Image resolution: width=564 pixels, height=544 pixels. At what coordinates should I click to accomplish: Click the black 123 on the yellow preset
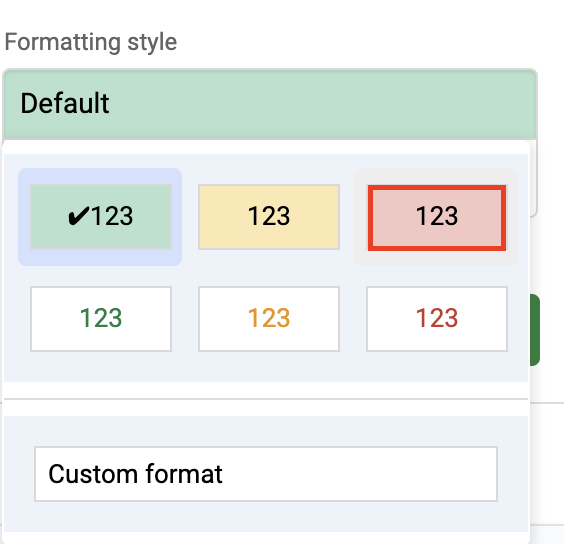269,216
